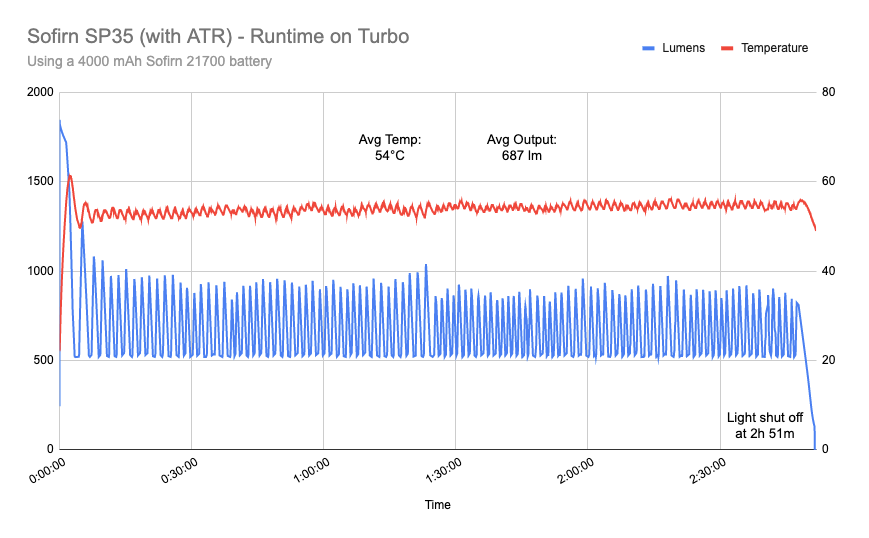Click the 'Time' axis title

(x=437, y=505)
